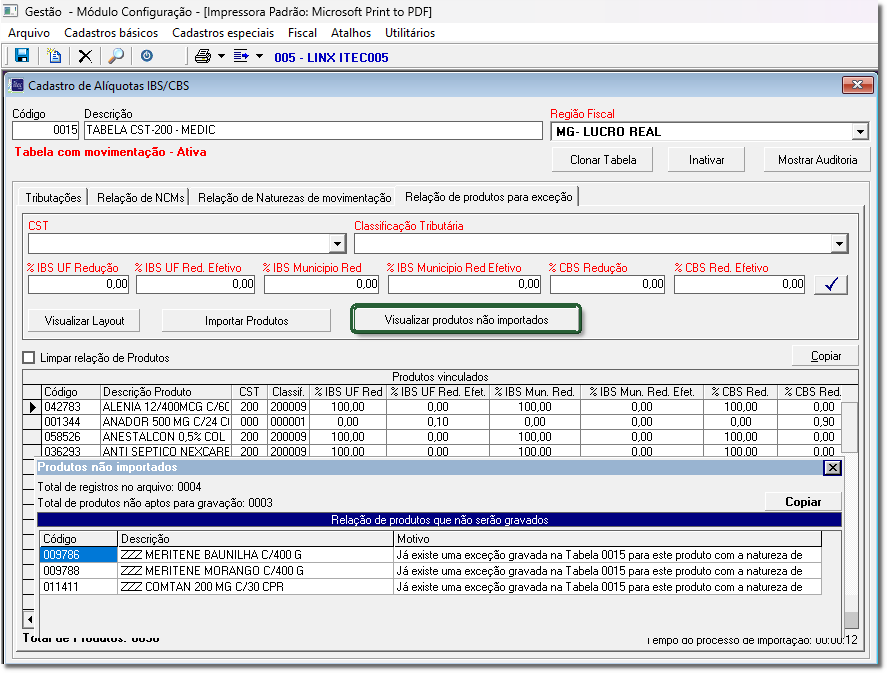The height and width of the screenshot is (673, 887).
Task: Click the Delete X toolbar icon
Action: pyautogui.click(x=85, y=56)
